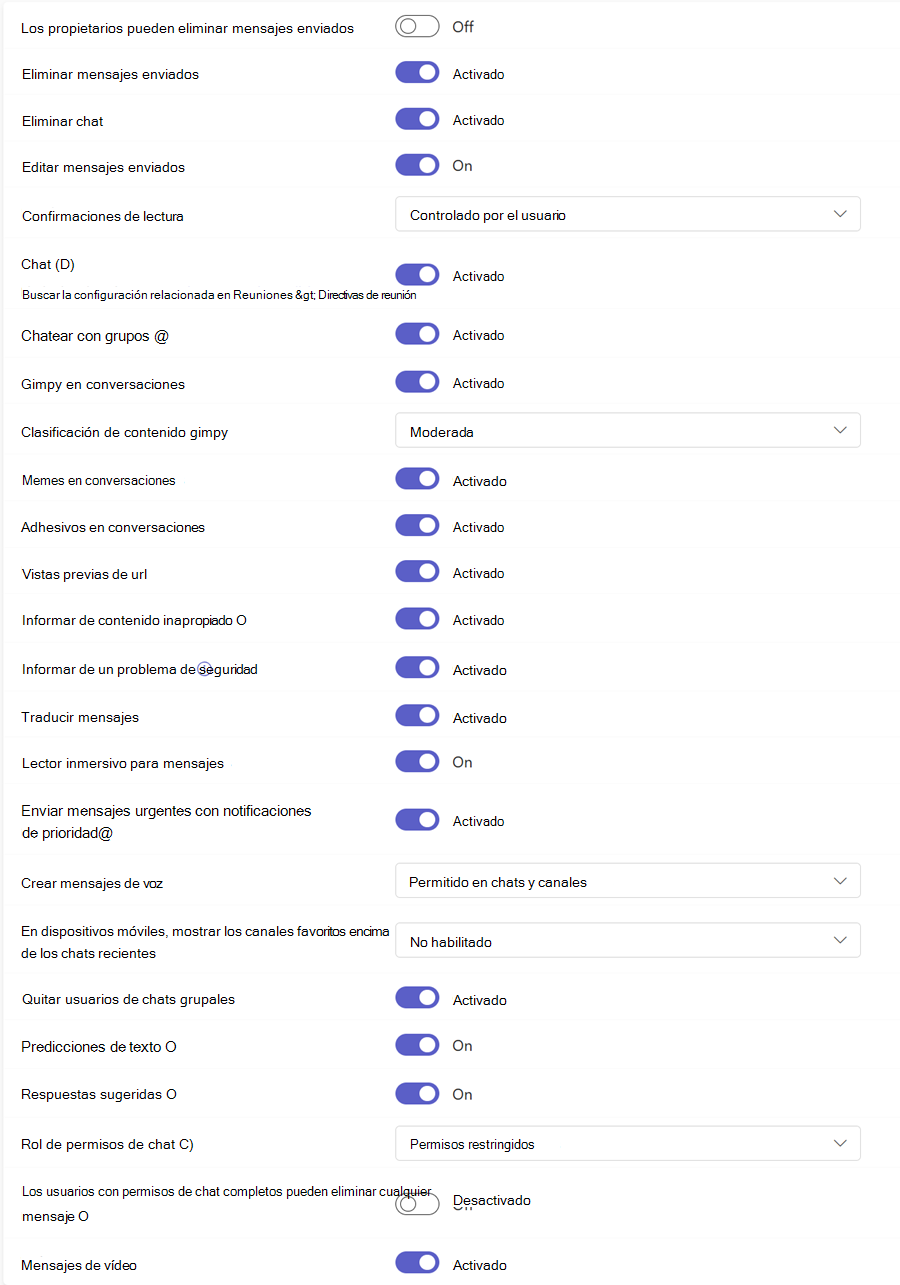900x1285 pixels.
Task: Expand Clasificación de contenido gimpy dropdown
Action: 627,432
